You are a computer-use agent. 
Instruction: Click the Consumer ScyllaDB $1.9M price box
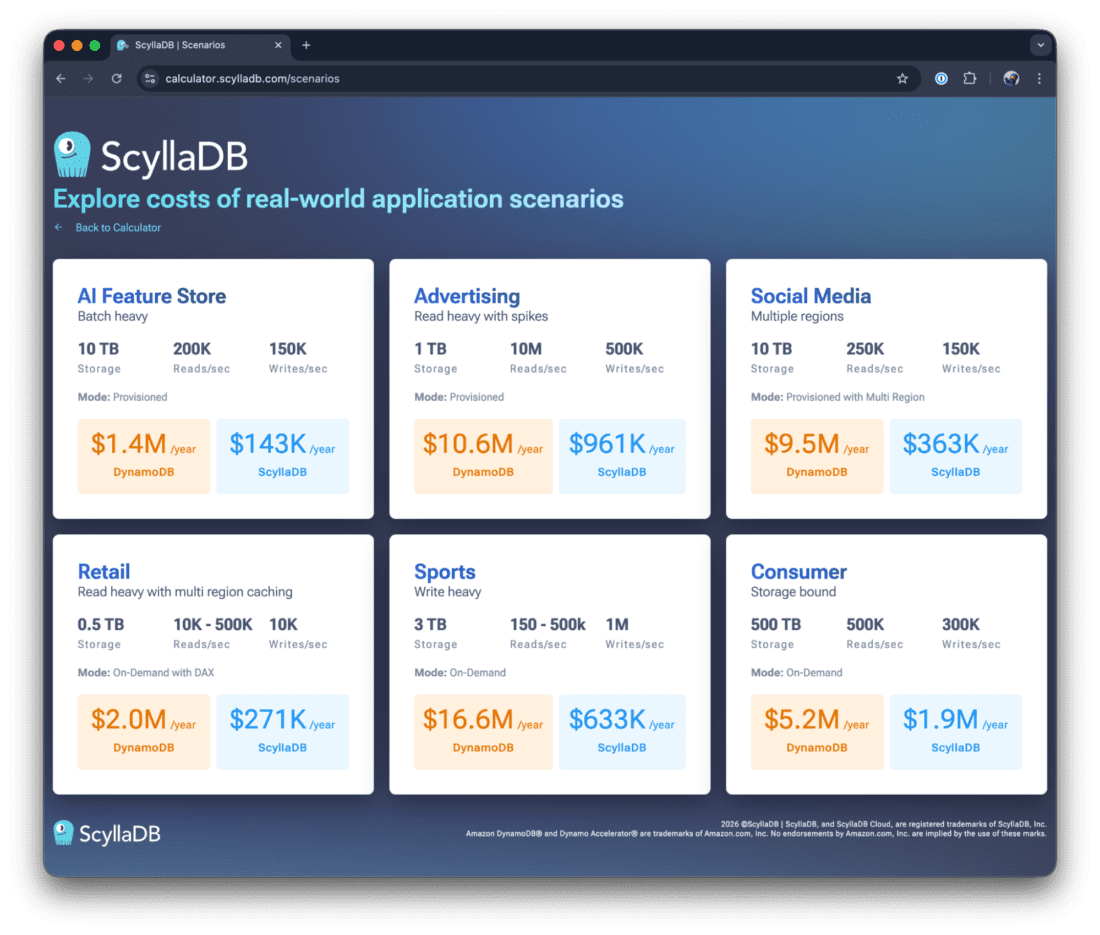955,731
